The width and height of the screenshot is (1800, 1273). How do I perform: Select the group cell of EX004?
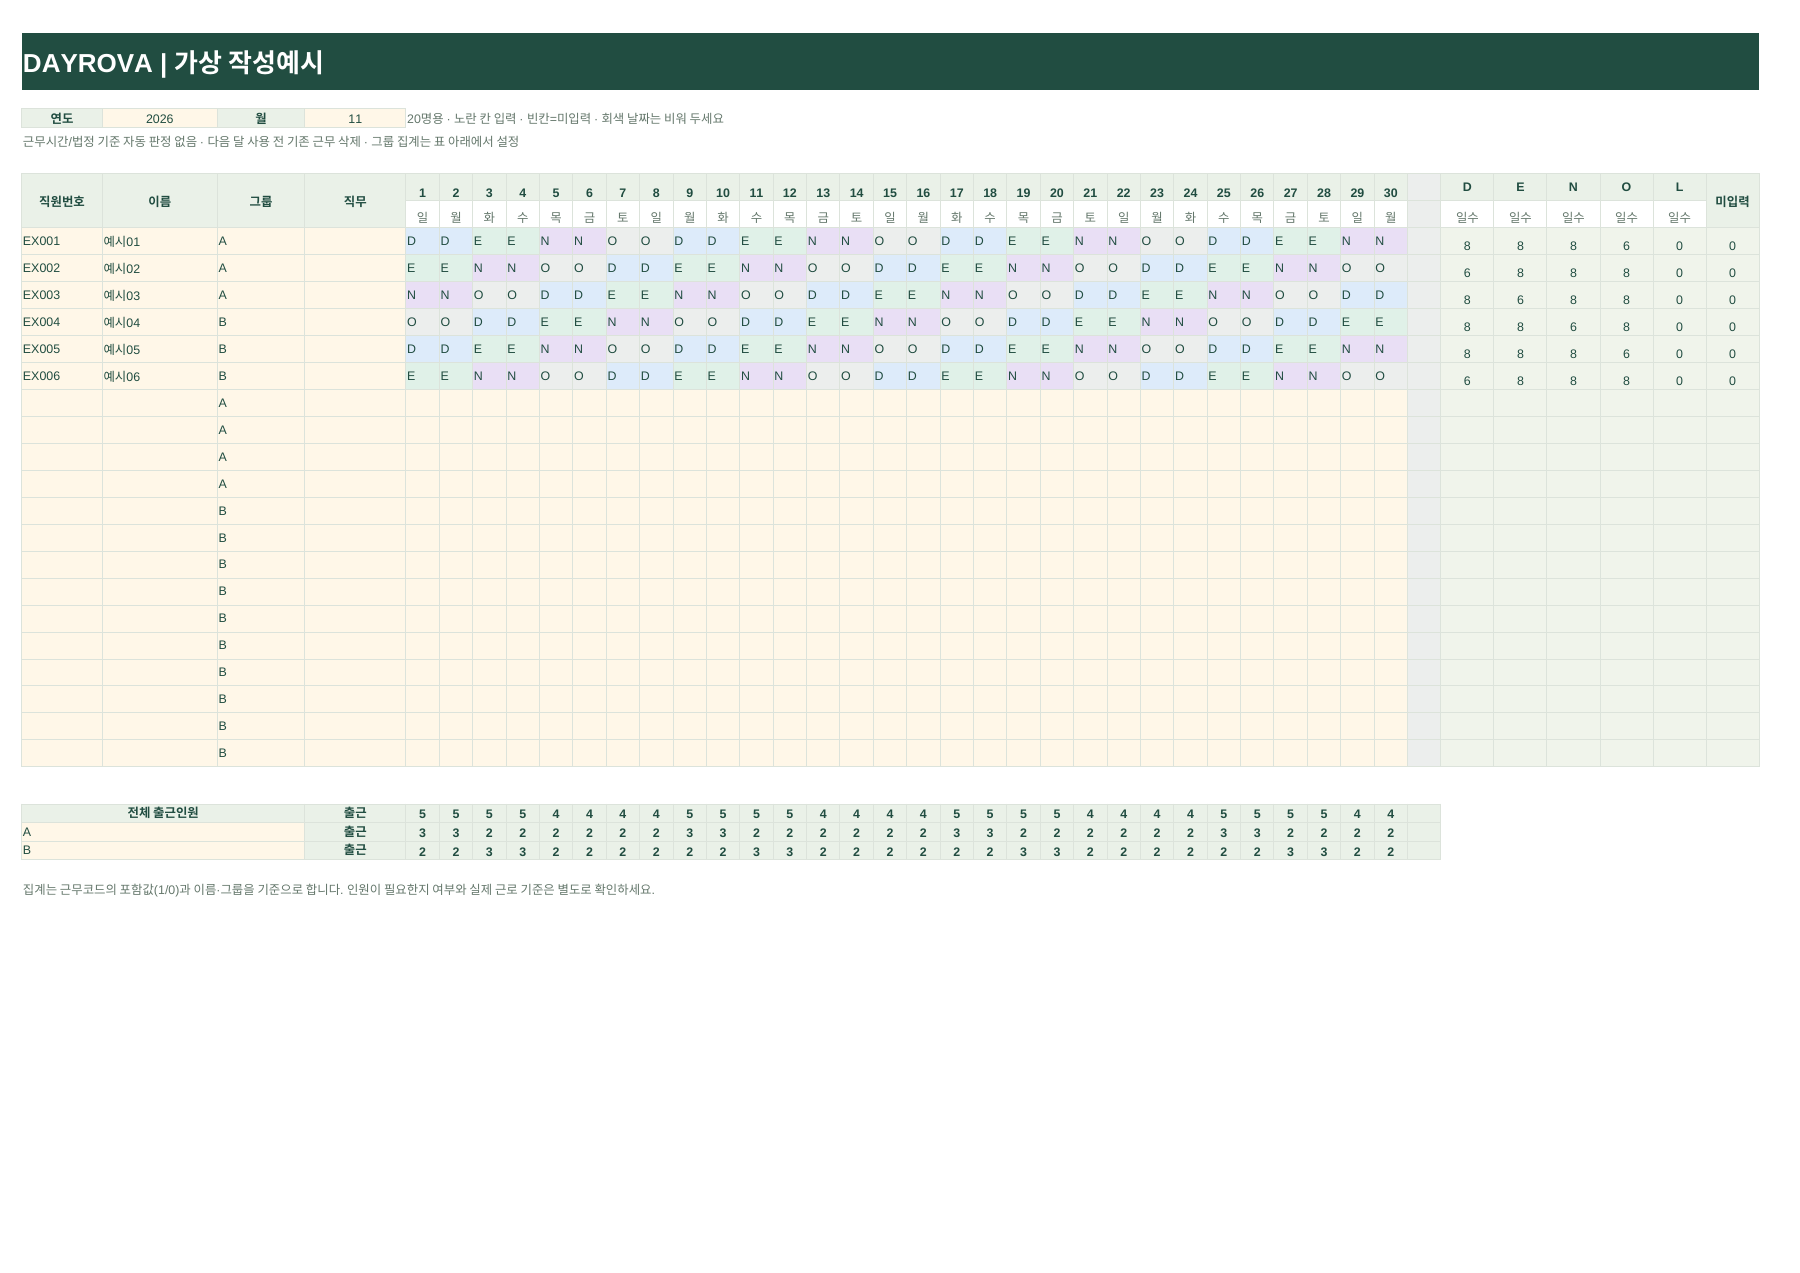(x=261, y=322)
